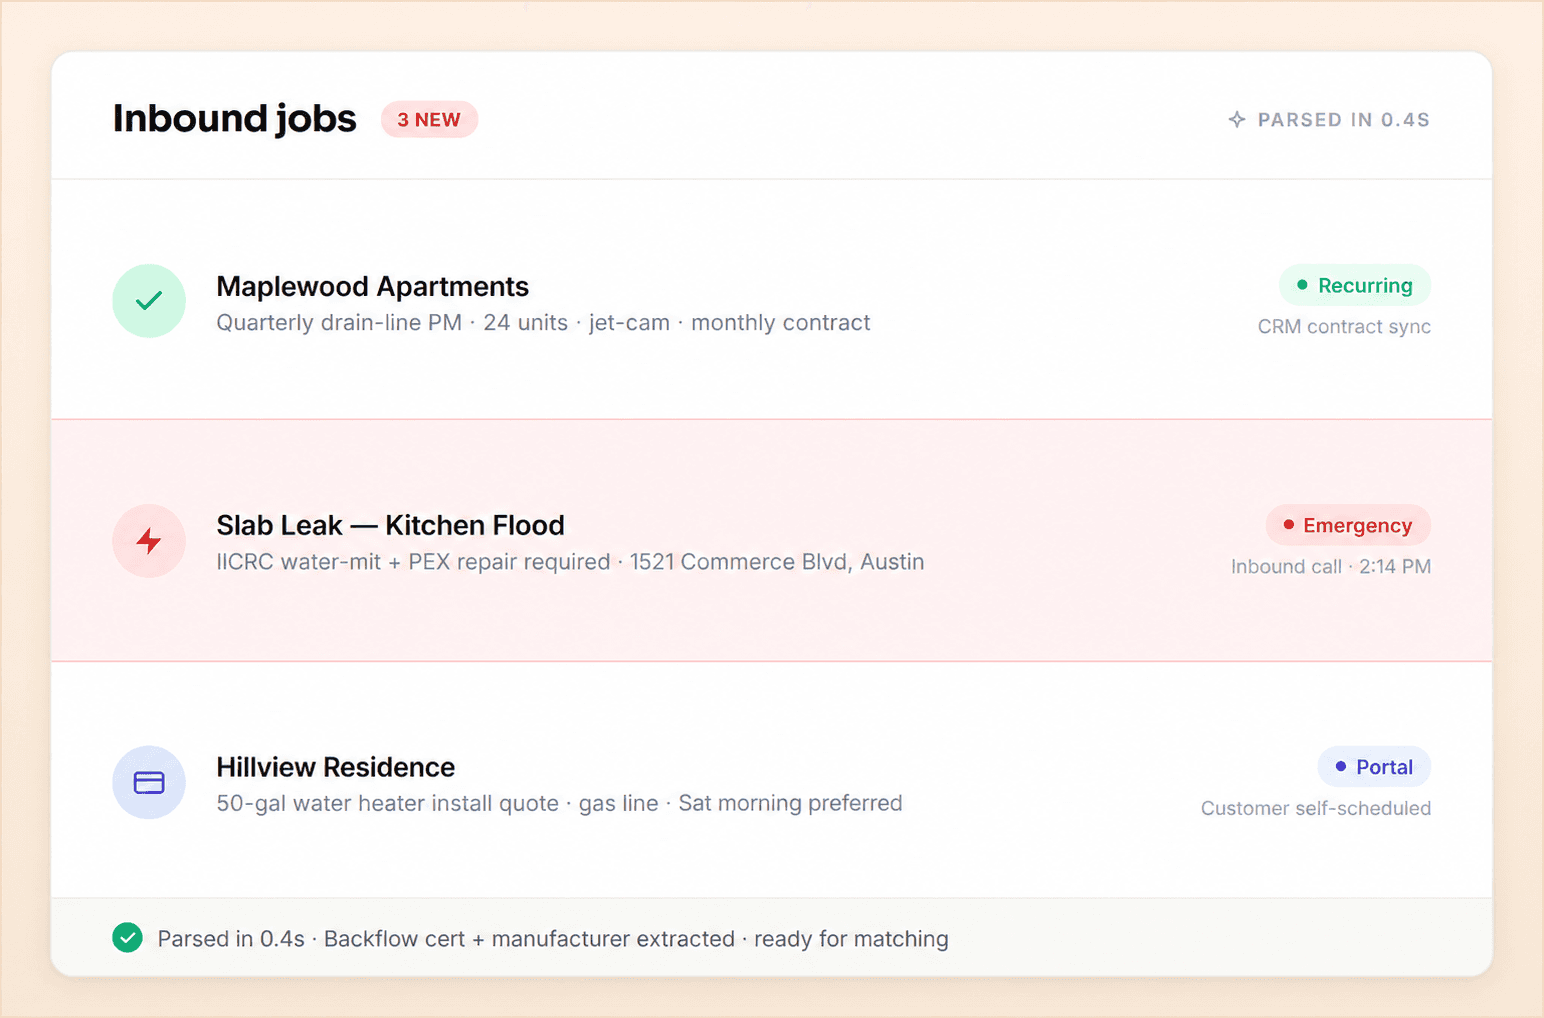The height and width of the screenshot is (1018, 1544).
Task: Click the green checkmark icon for Maplewood Apartments
Action: pyautogui.click(x=149, y=301)
